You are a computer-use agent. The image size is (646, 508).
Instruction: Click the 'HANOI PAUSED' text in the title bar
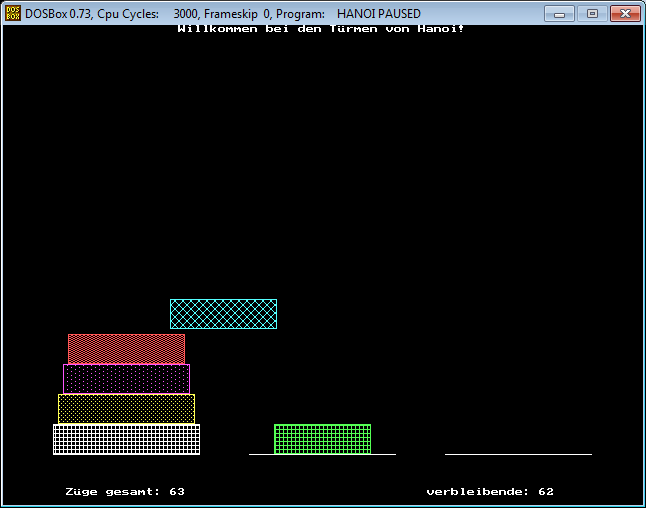pos(378,14)
